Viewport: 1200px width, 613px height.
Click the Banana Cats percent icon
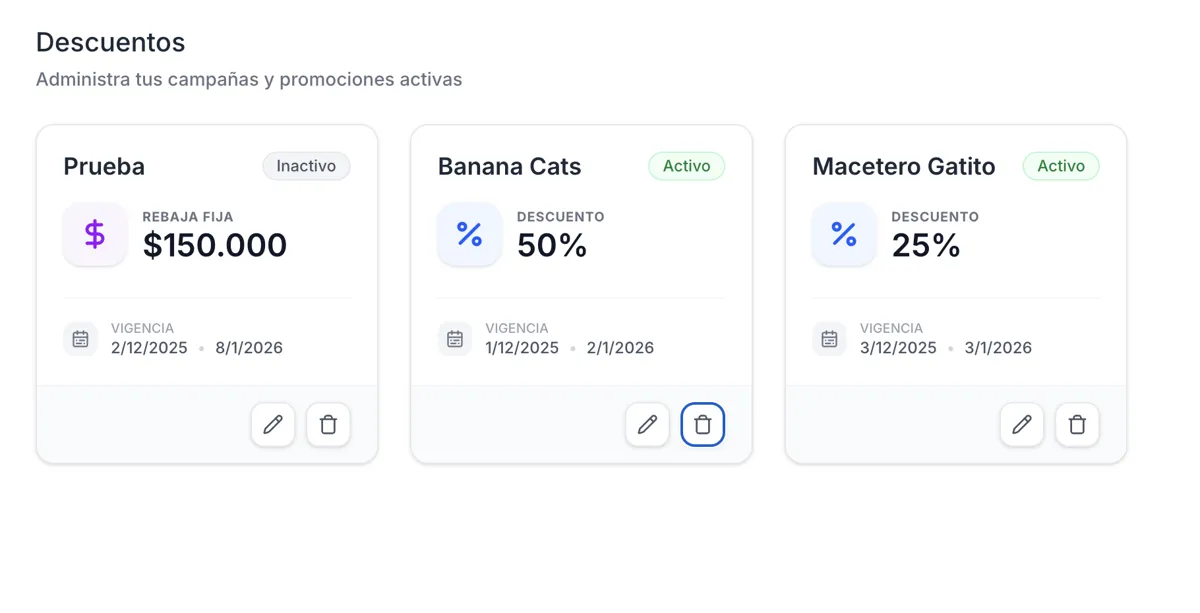coord(469,234)
